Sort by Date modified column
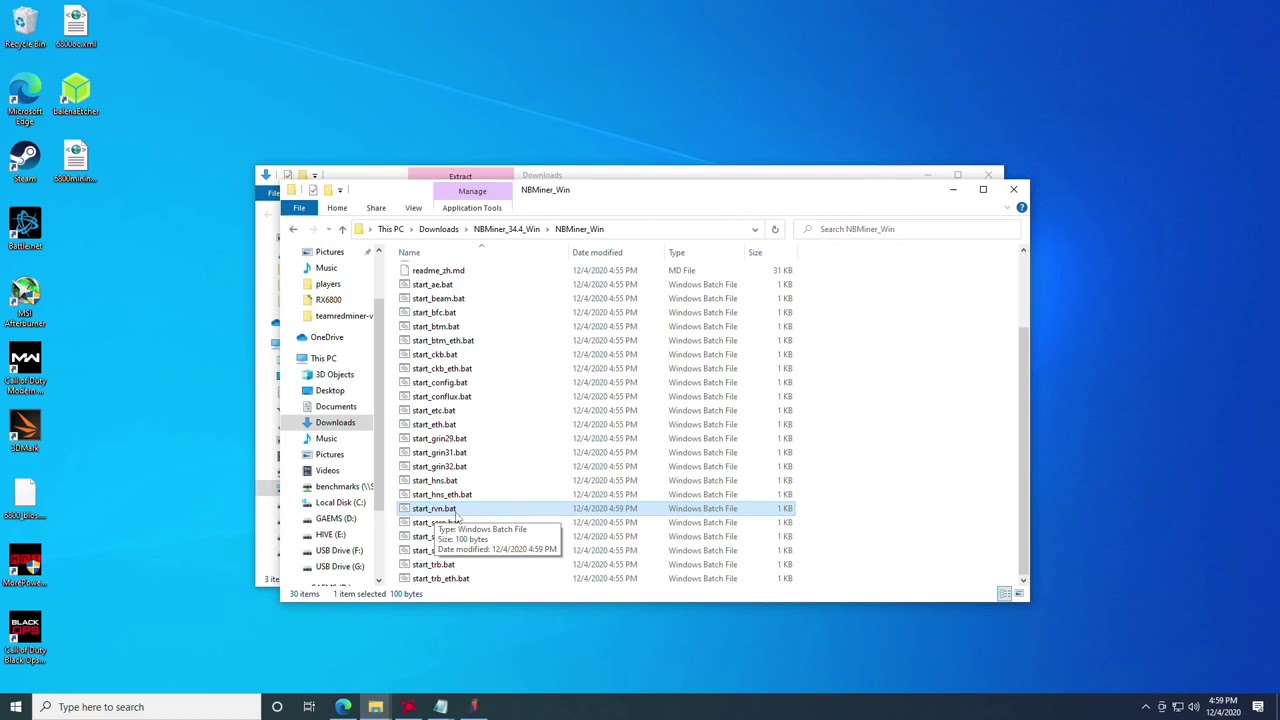This screenshot has height=720, width=1280. tap(618, 252)
